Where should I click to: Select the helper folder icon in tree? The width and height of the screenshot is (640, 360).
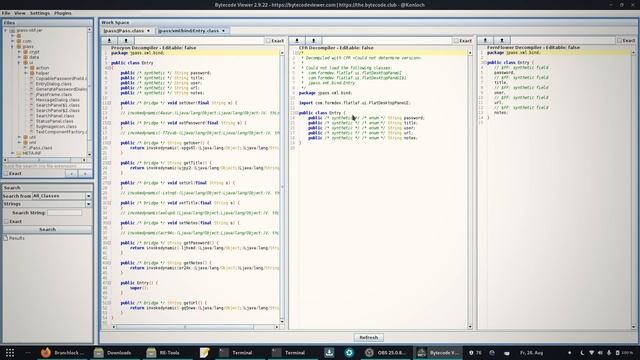32,73
